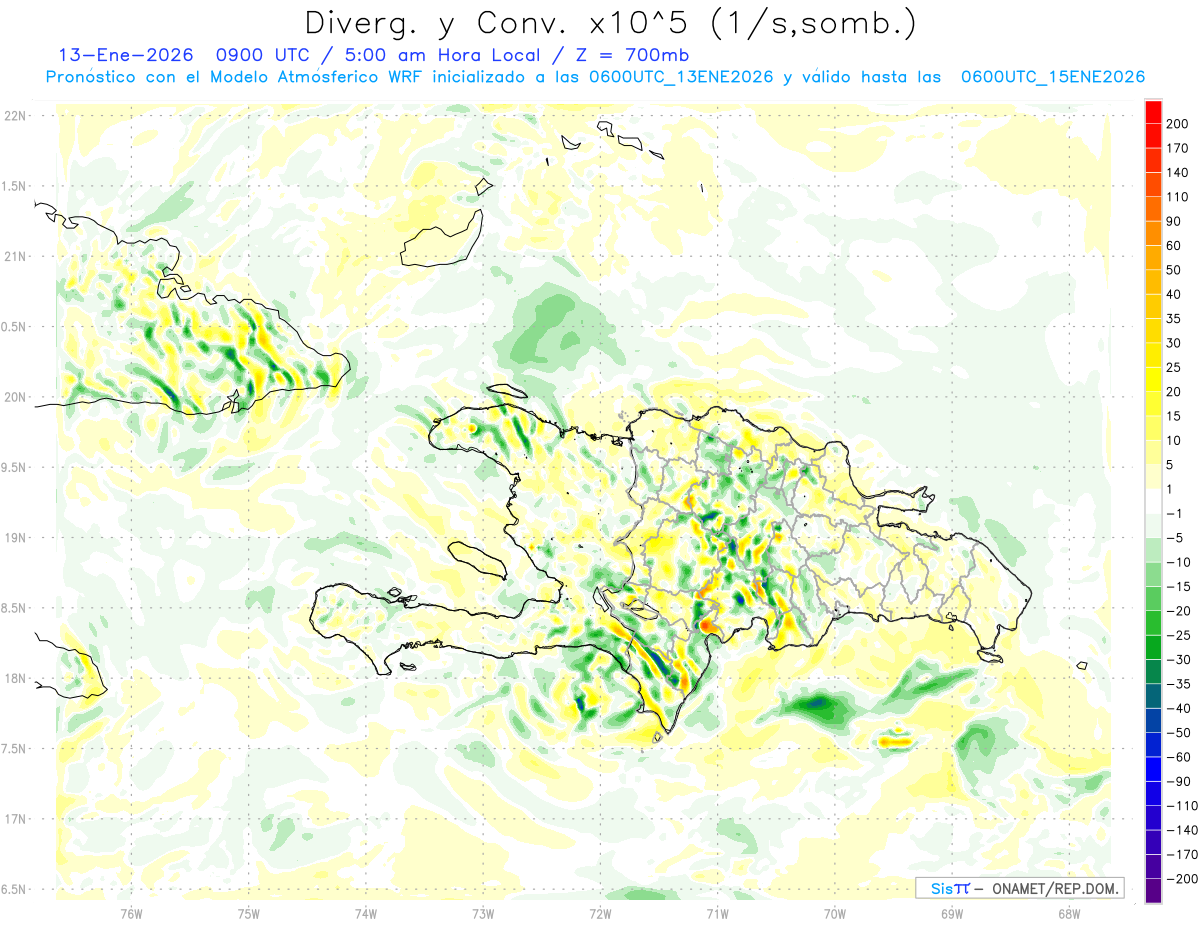Select the white band between 1 and -1
The image size is (1200, 927).
click(x=1153, y=501)
